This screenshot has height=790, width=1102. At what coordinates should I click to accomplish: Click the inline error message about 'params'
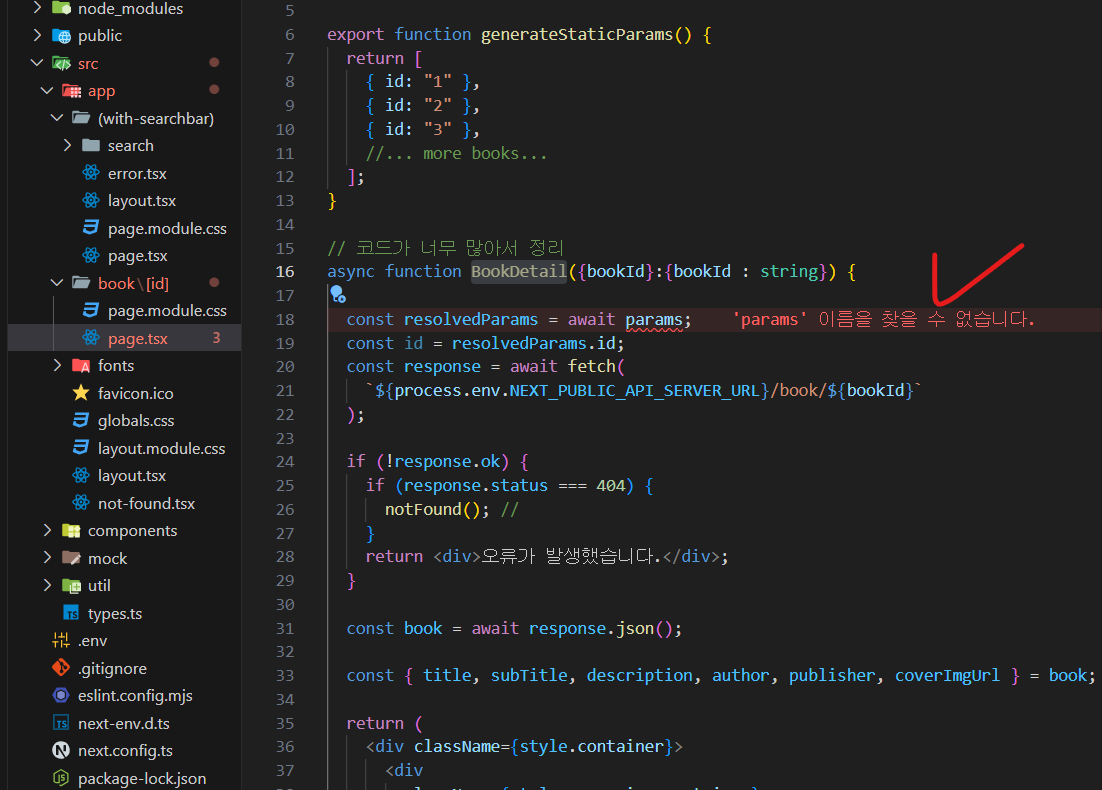click(883, 319)
